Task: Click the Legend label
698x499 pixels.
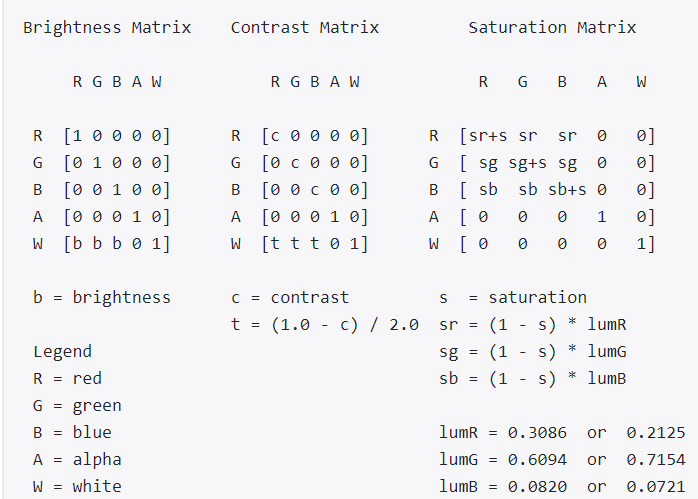Action: click(62, 351)
